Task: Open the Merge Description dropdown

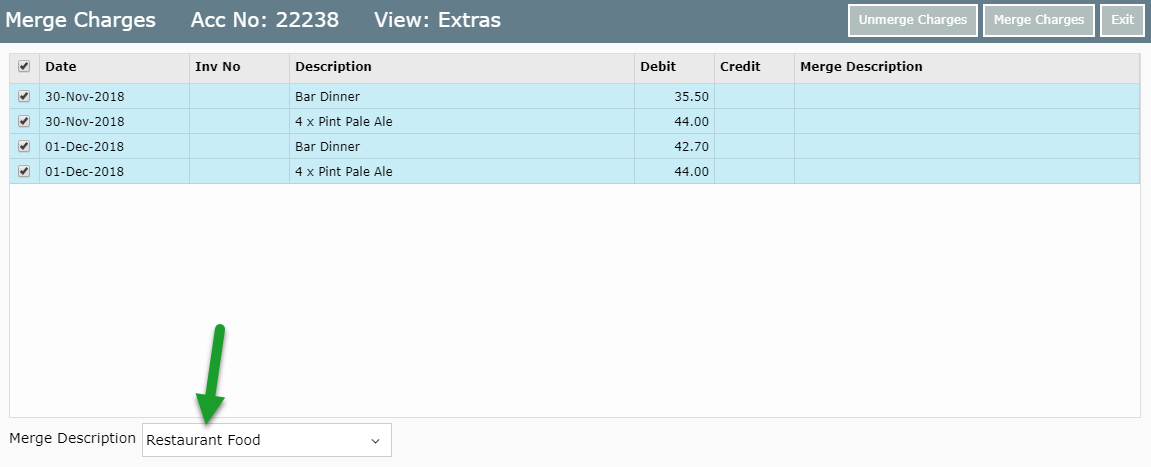Action: [x=266, y=440]
